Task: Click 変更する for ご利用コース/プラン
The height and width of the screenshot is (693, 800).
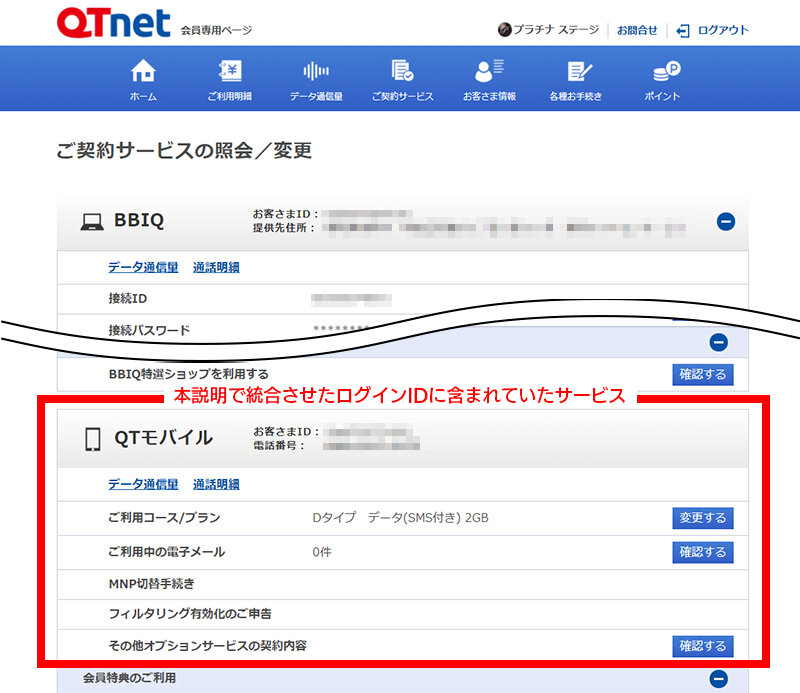Action: [x=703, y=518]
